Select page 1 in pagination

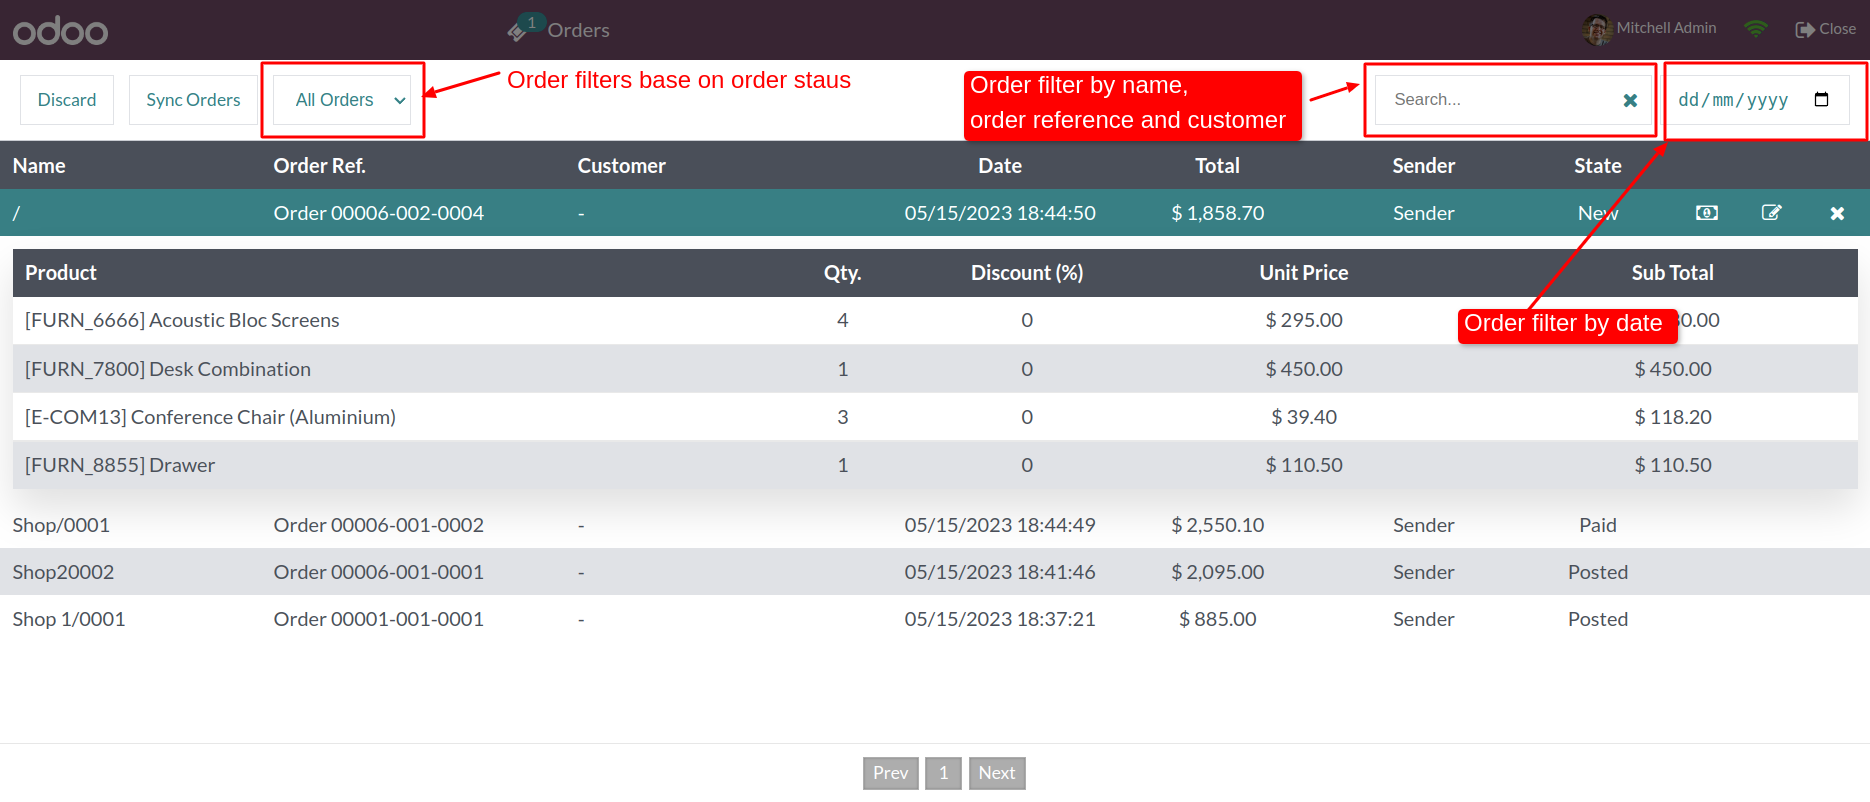(943, 773)
